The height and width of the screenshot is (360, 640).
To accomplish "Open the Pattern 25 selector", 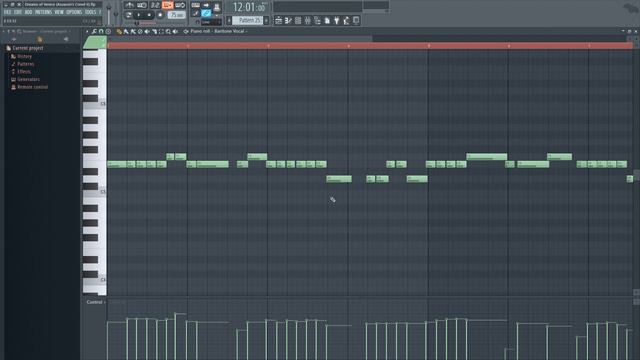I will [x=247, y=20].
